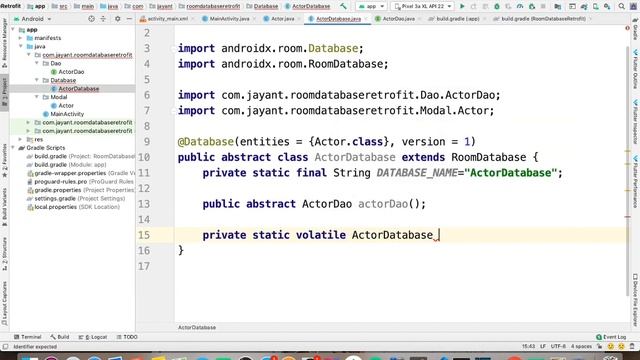Click happy face feedback icon in status bar

click(611, 347)
